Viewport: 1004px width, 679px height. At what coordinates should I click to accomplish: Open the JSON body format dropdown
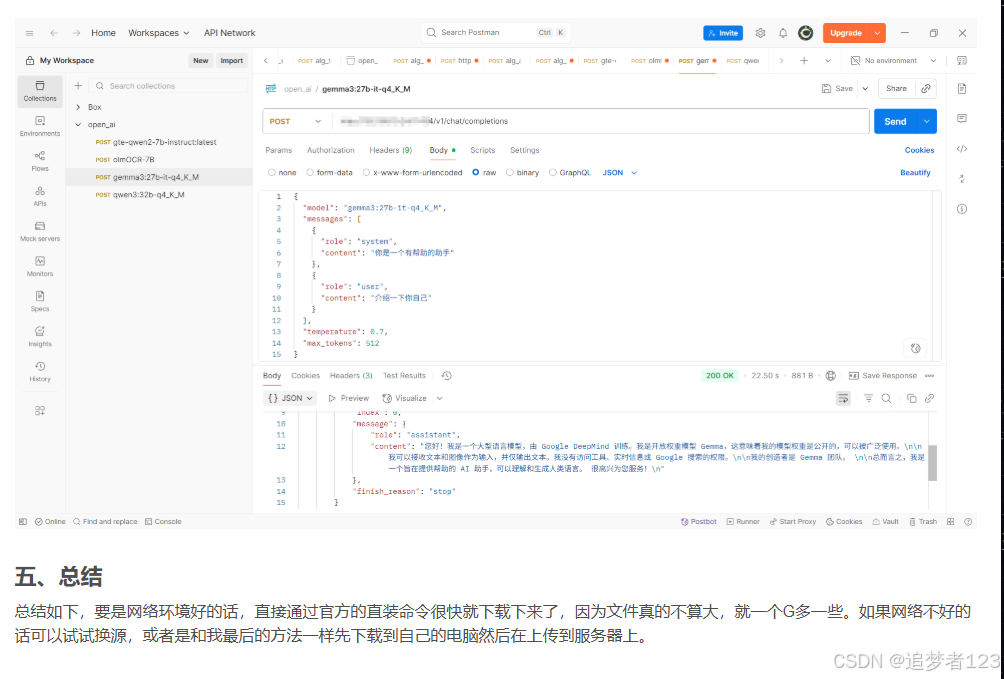coord(620,172)
